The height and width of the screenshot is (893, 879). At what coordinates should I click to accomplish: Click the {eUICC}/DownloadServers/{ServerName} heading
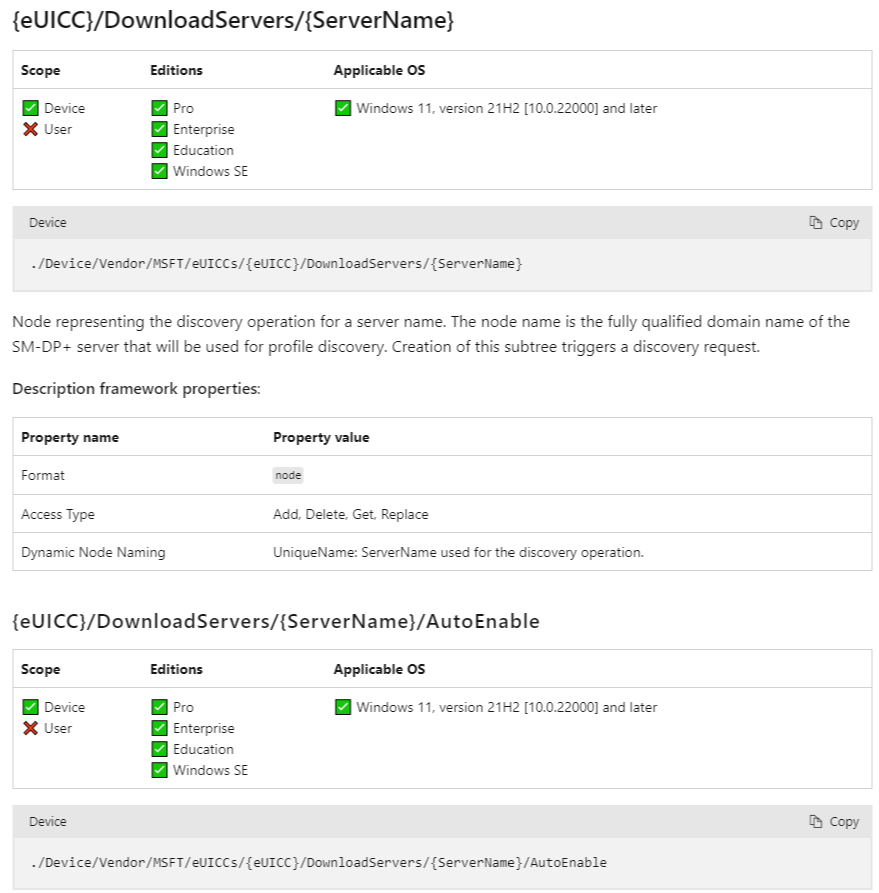click(x=233, y=20)
